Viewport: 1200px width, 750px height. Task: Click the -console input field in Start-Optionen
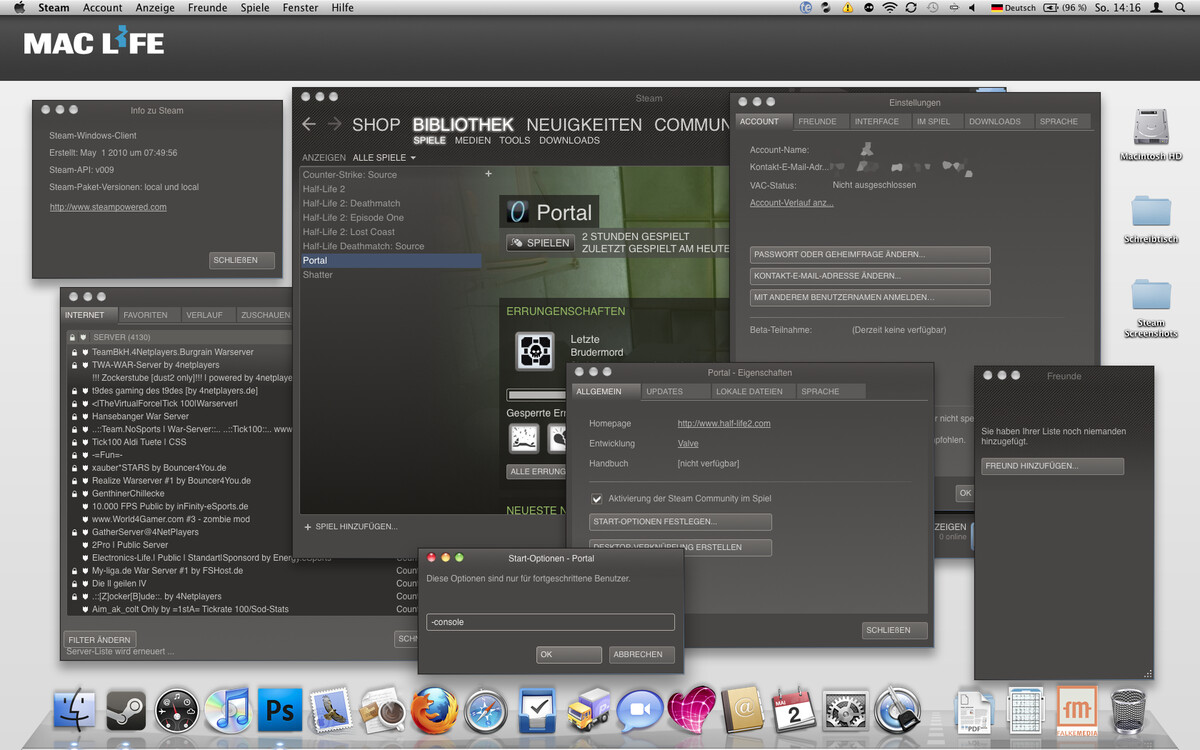(550, 621)
